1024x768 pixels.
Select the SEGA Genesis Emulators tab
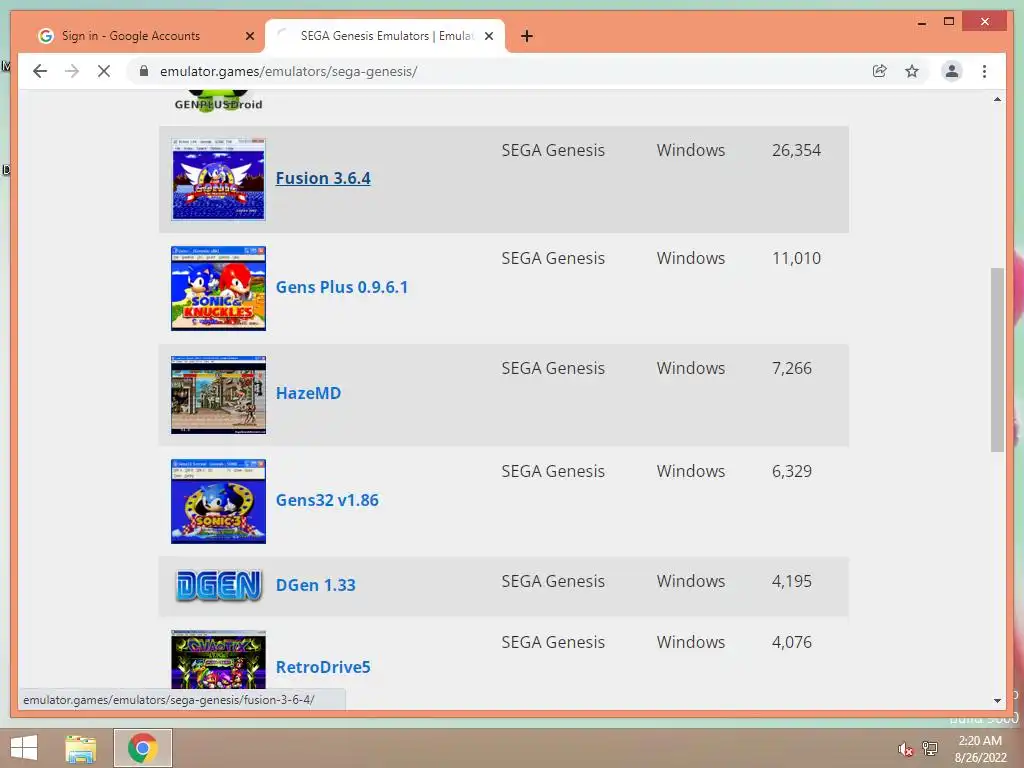(385, 36)
